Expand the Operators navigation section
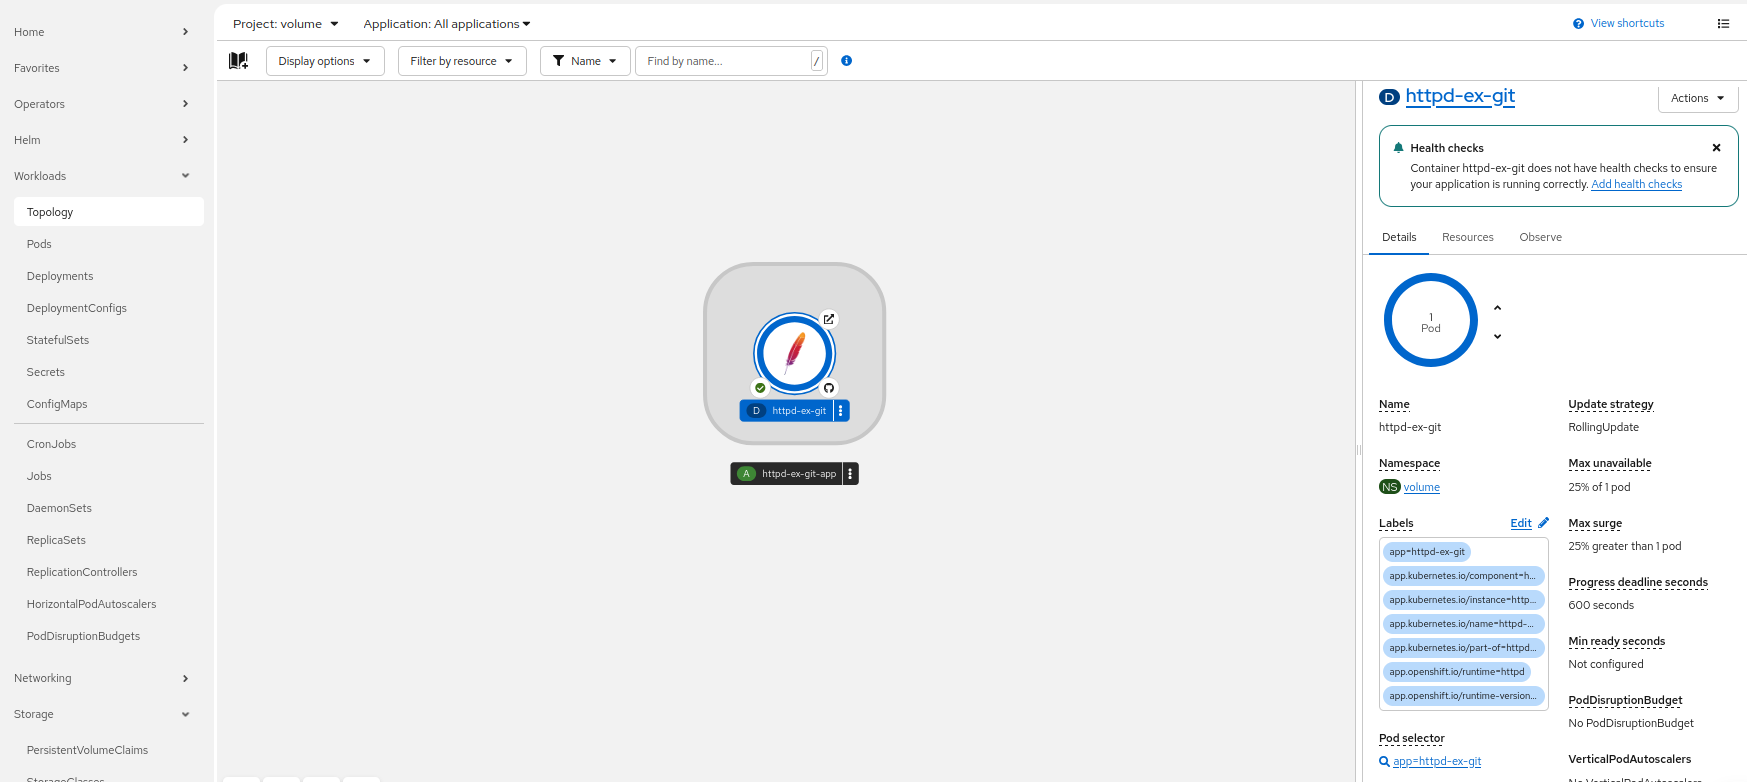The image size is (1747, 782). [x=102, y=104]
